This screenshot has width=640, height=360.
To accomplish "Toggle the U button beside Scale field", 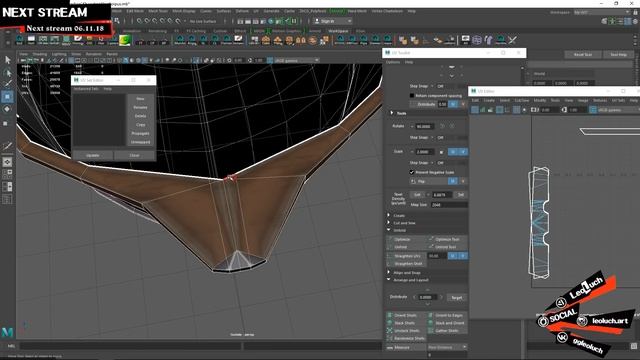I will pyautogui.click(x=453, y=152).
